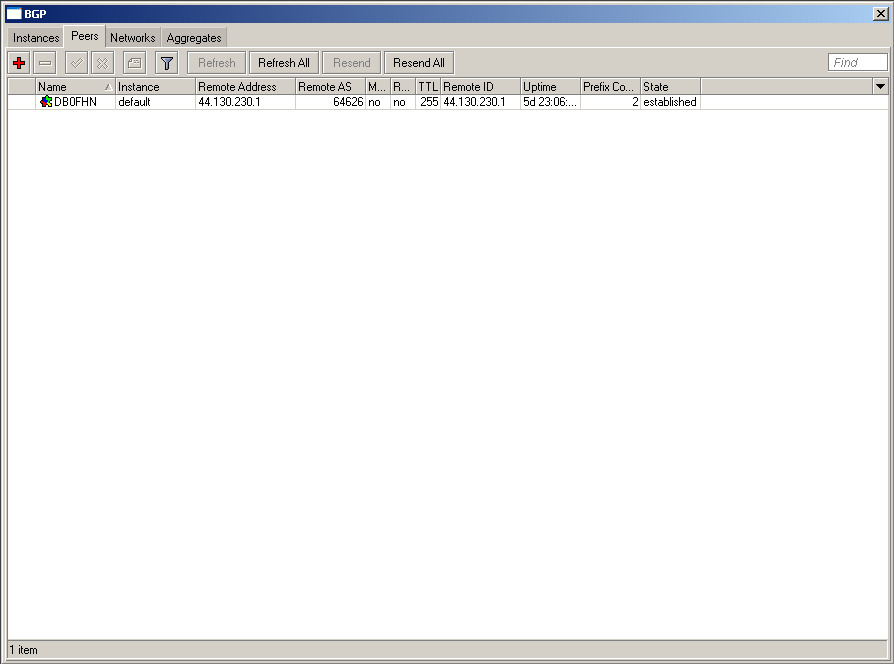Click the BGP window title icon

pyautogui.click(x=14, y=13)
